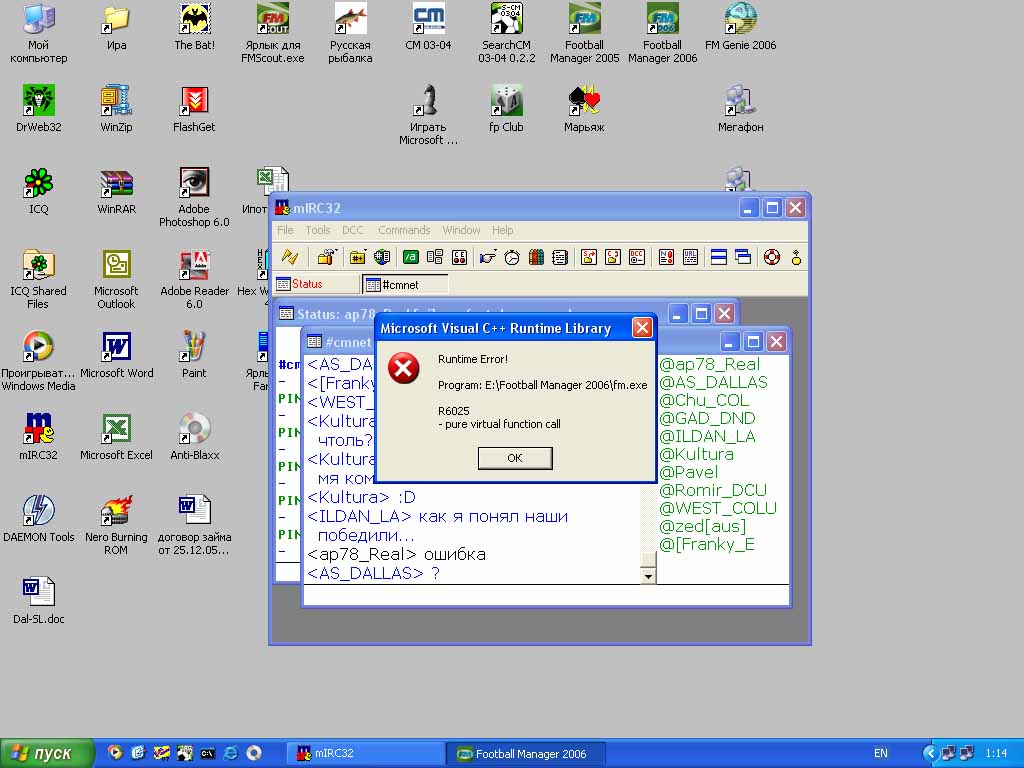Open the URL list toolbar icon
This screenshot has width=1024, height=768.
click(x=691, y=257)
